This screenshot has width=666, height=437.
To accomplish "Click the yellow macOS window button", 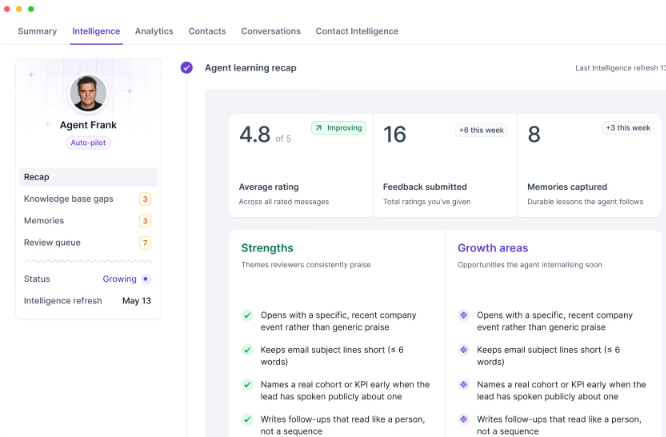I will click(x=19, y=9).
